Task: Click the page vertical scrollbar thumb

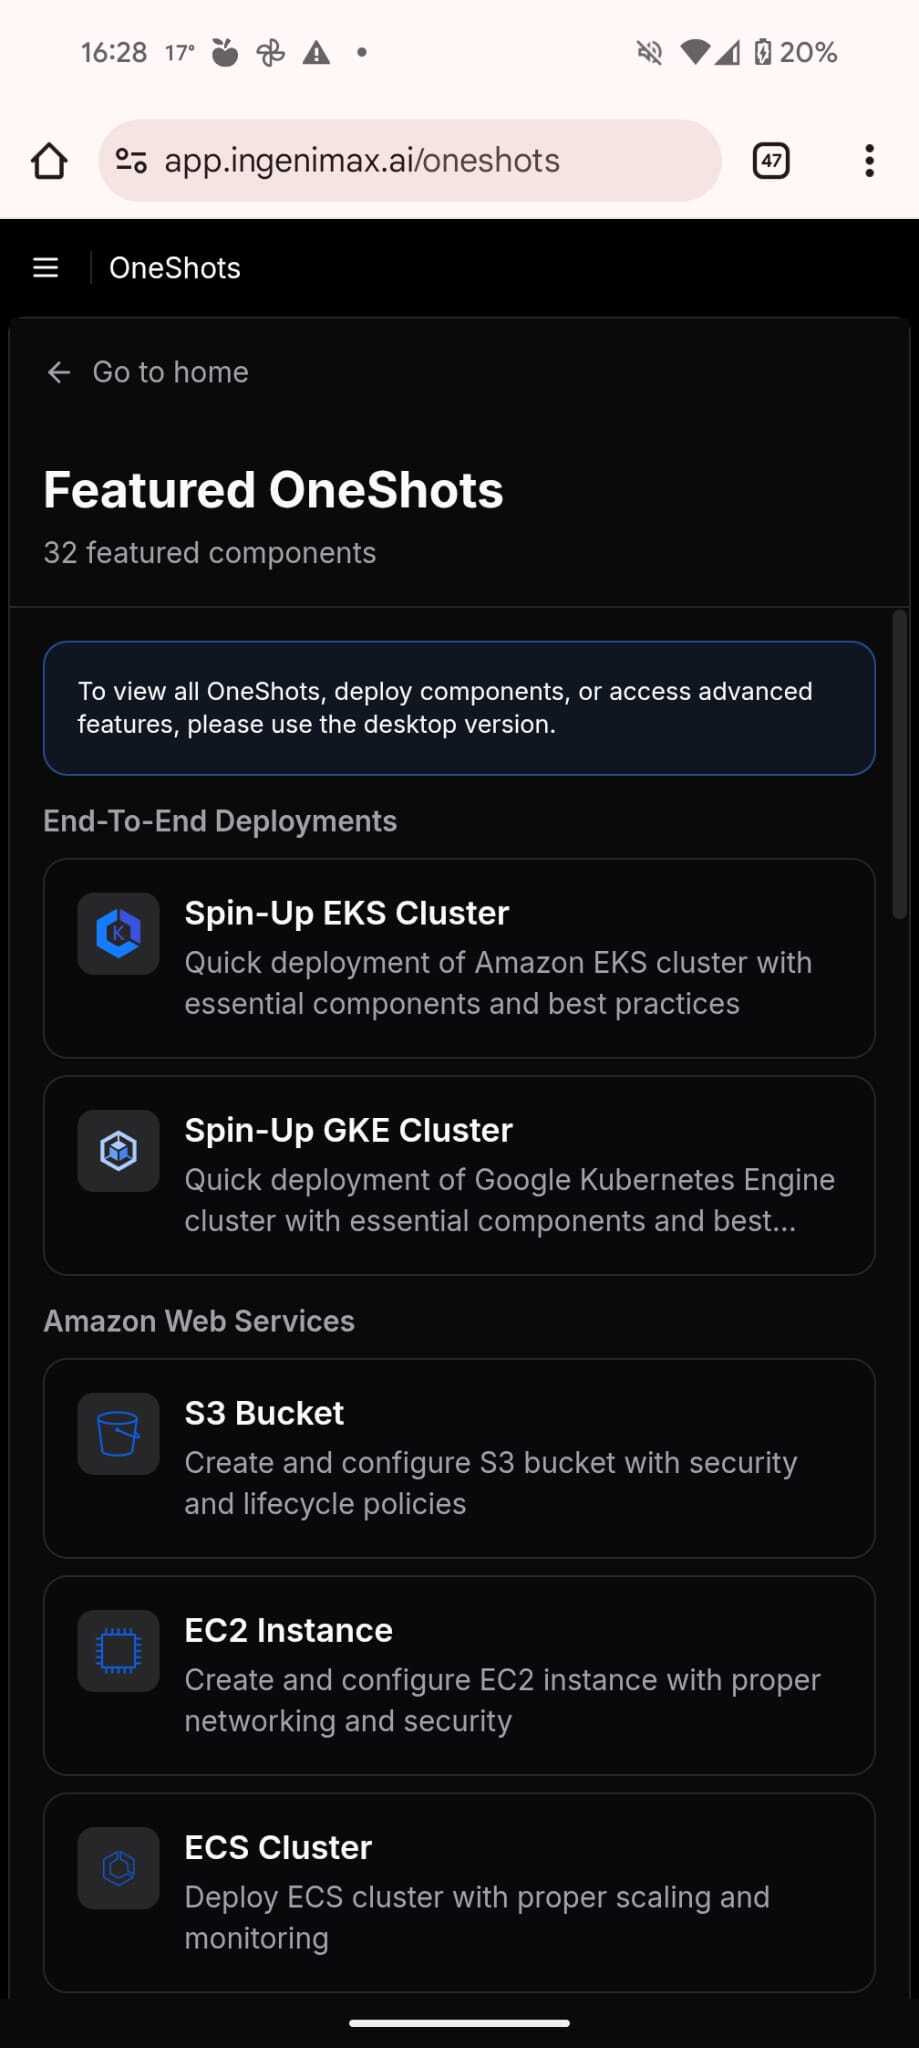Action: click(x=899, y=765)
